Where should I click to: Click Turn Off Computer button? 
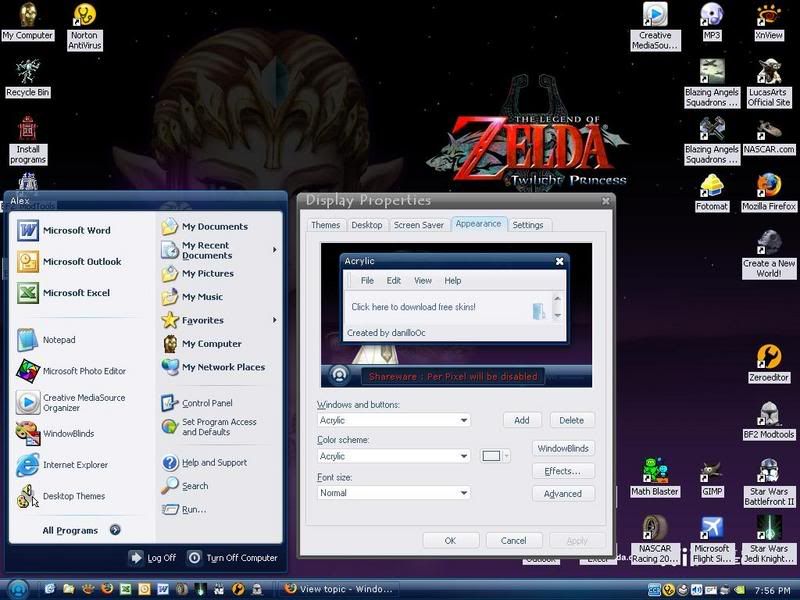(x=233, y=558)
